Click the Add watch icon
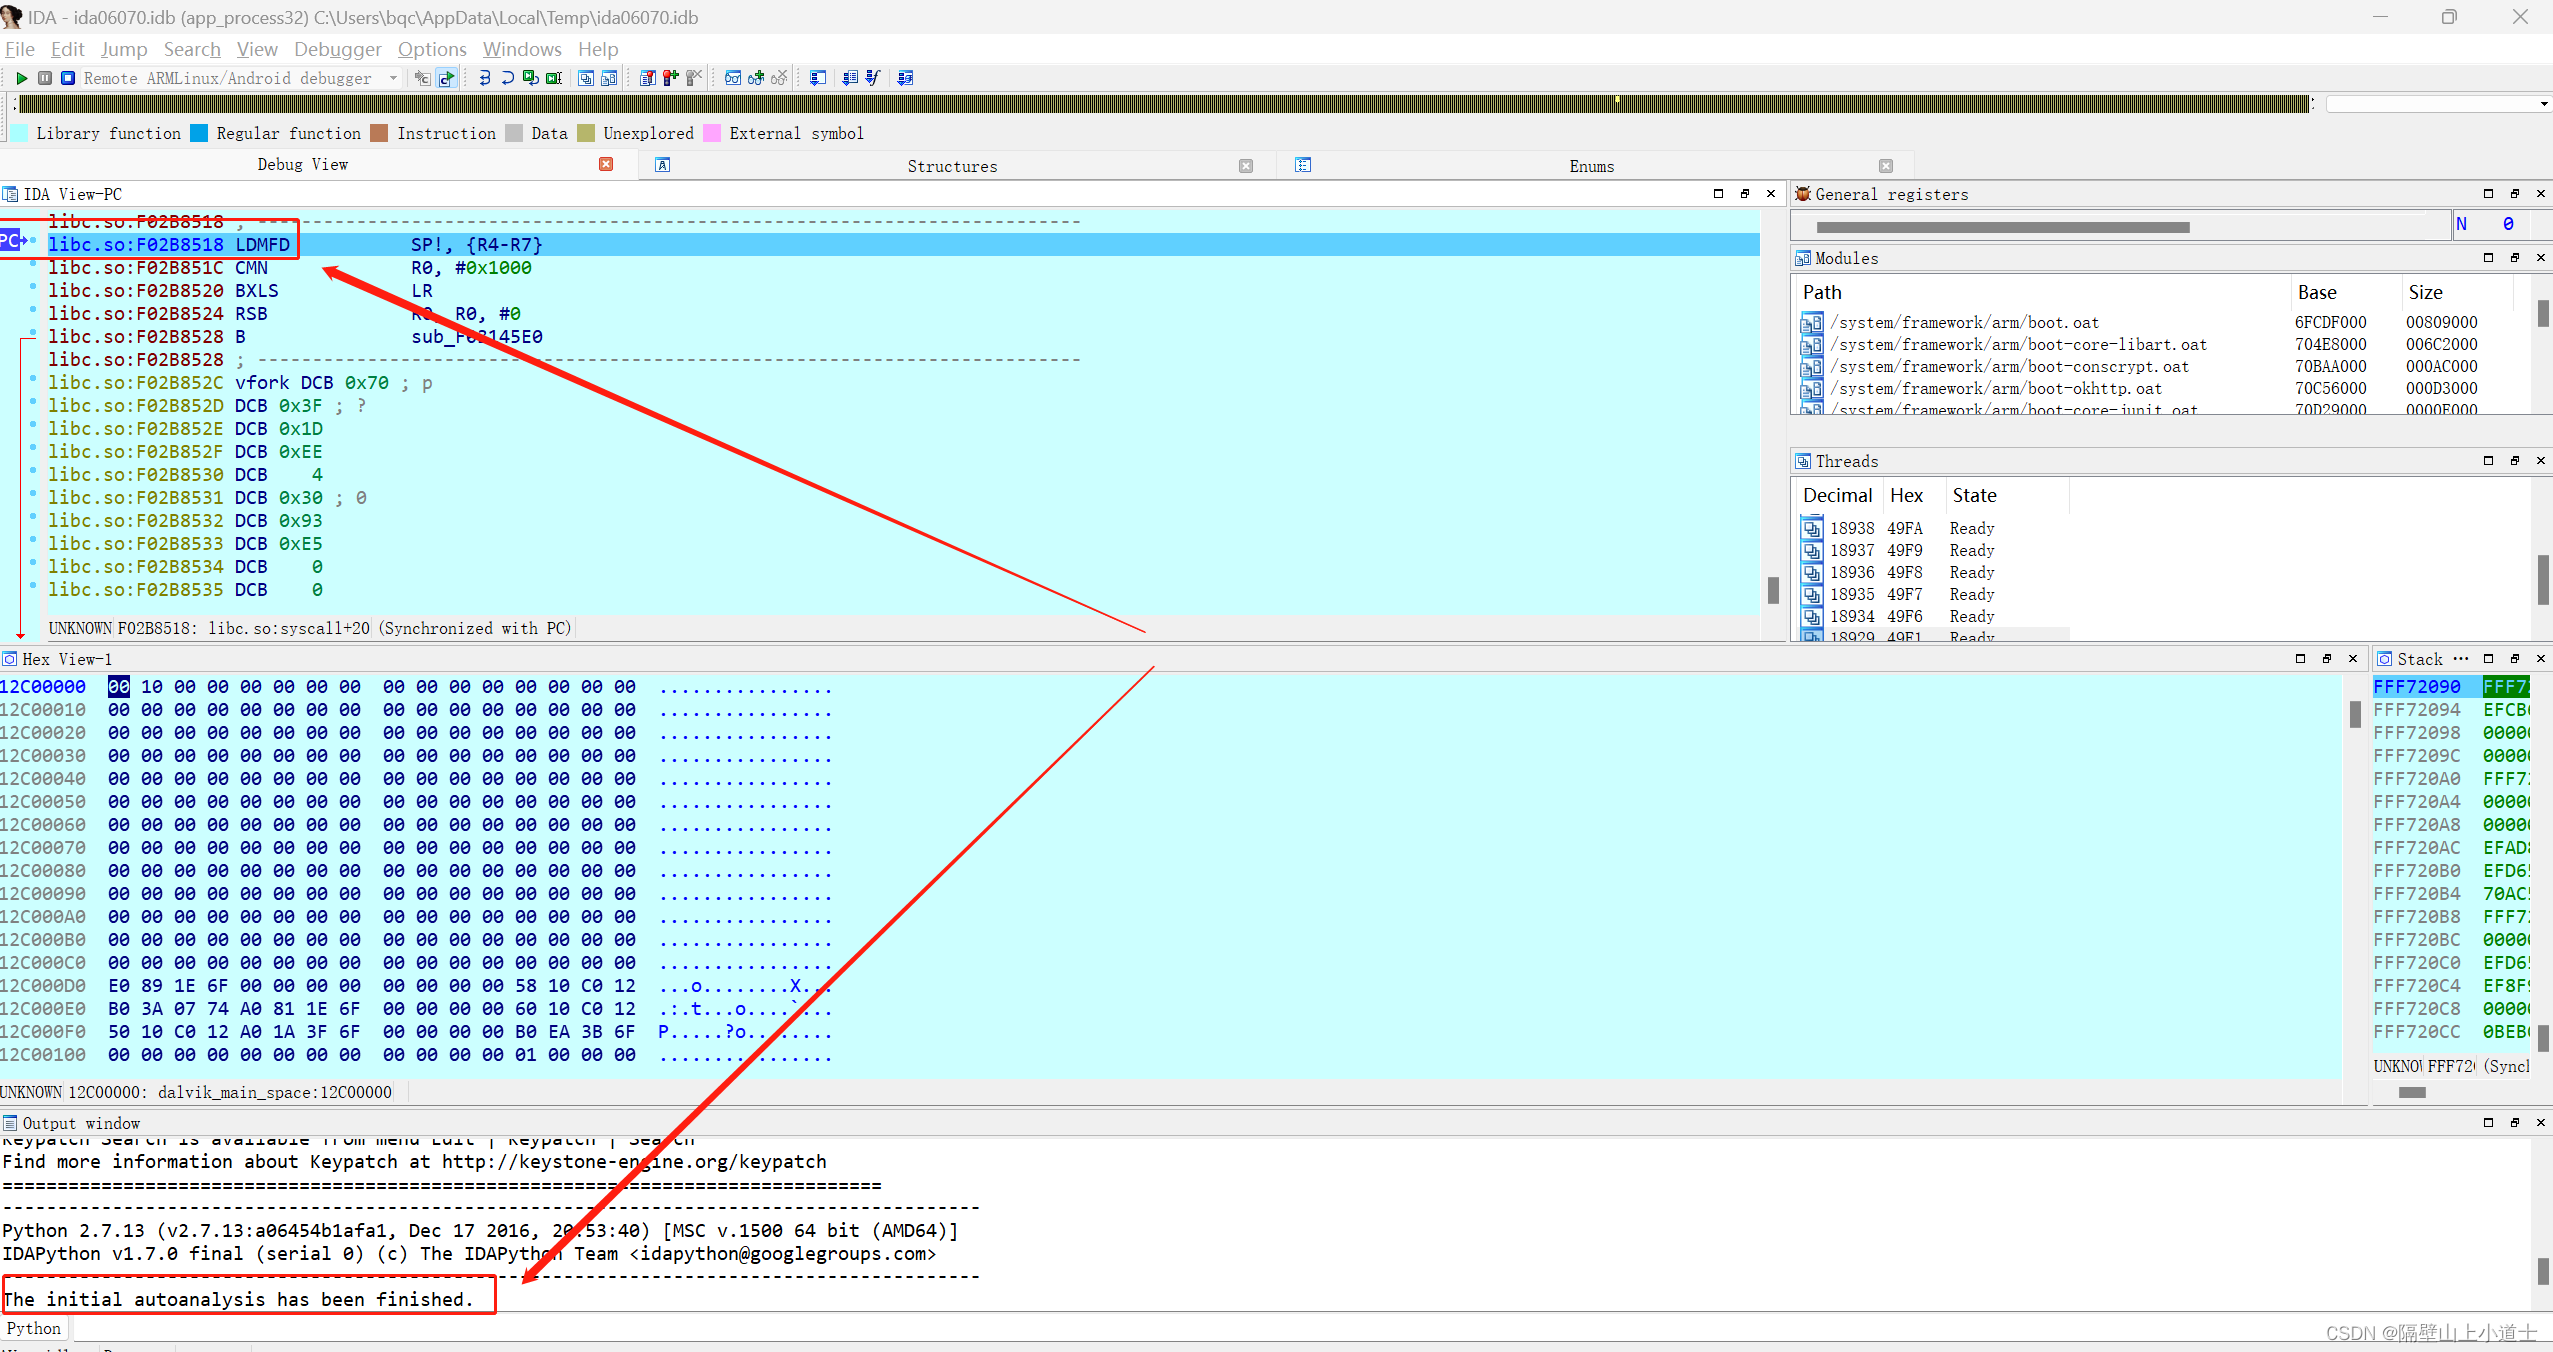 tap(756, 78)
